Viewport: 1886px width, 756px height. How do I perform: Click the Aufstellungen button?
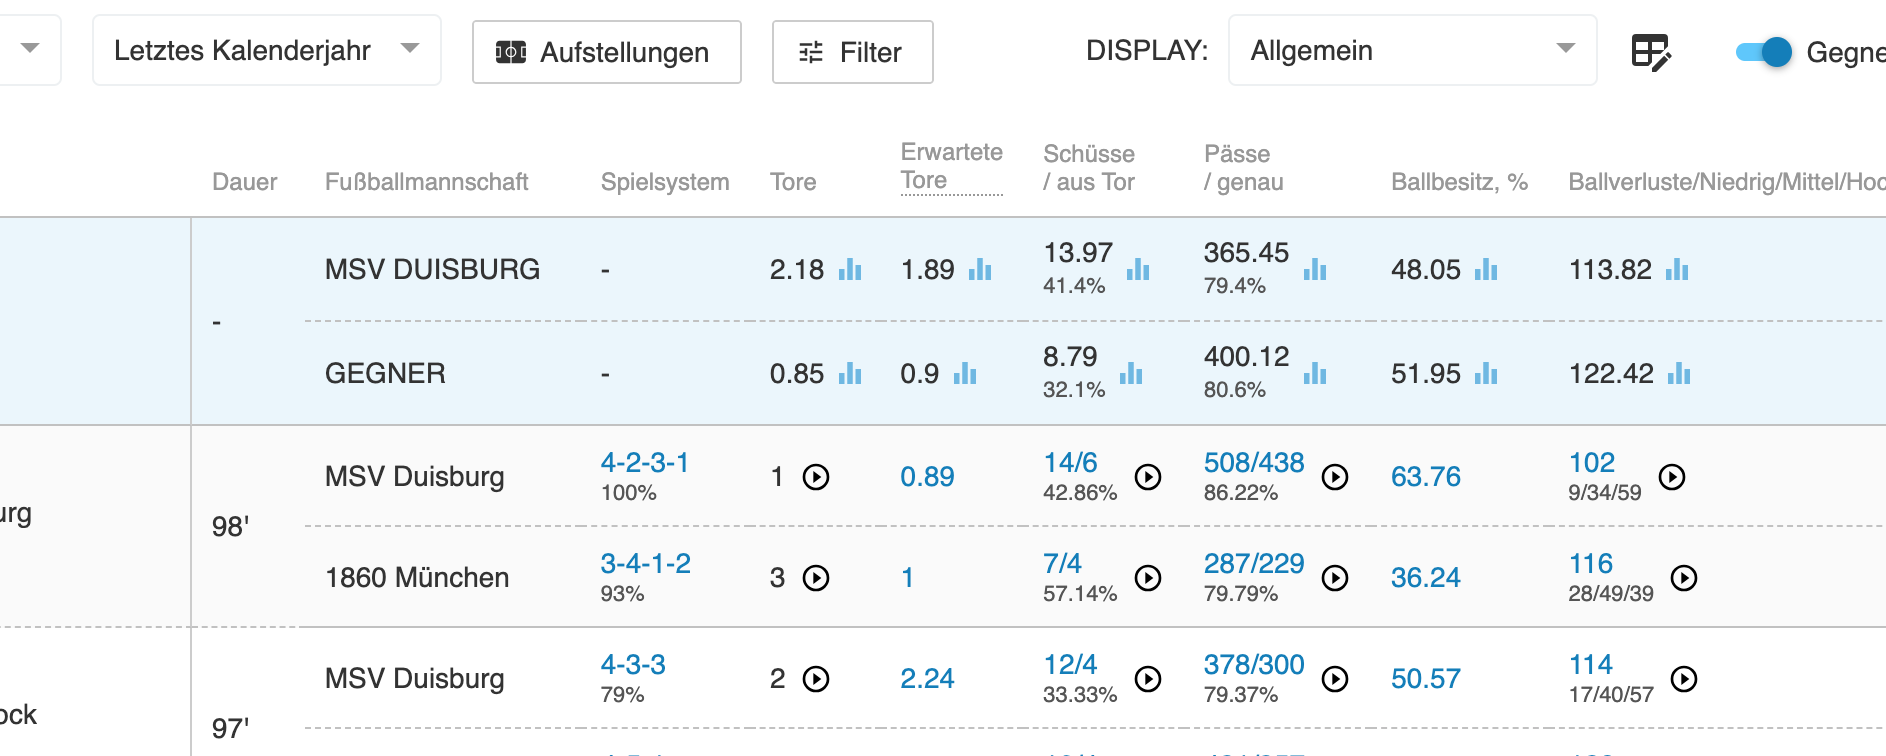[606, 52]
